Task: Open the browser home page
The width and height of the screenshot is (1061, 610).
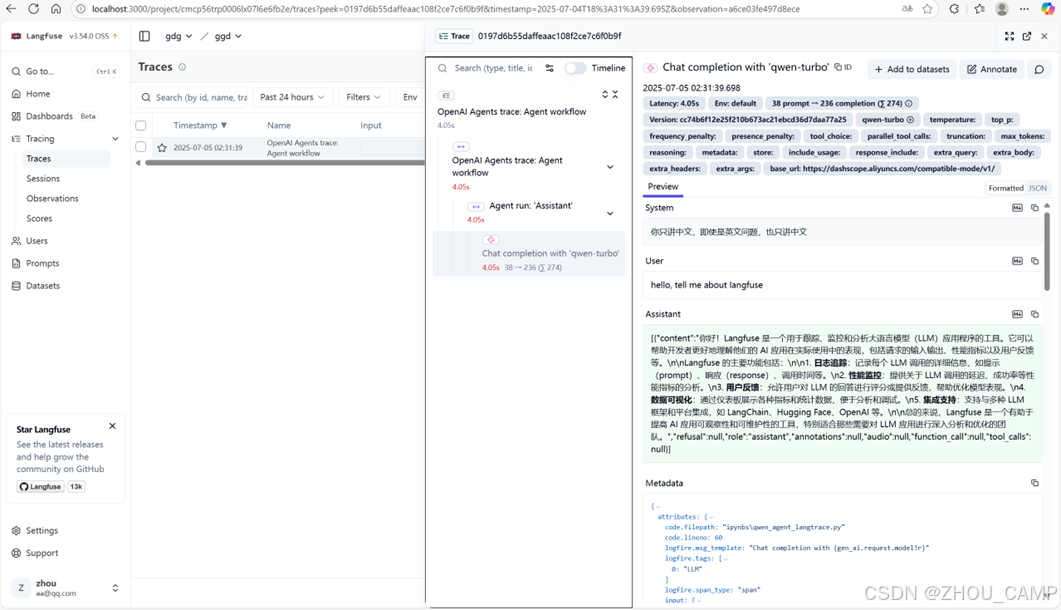Action: 55,9
